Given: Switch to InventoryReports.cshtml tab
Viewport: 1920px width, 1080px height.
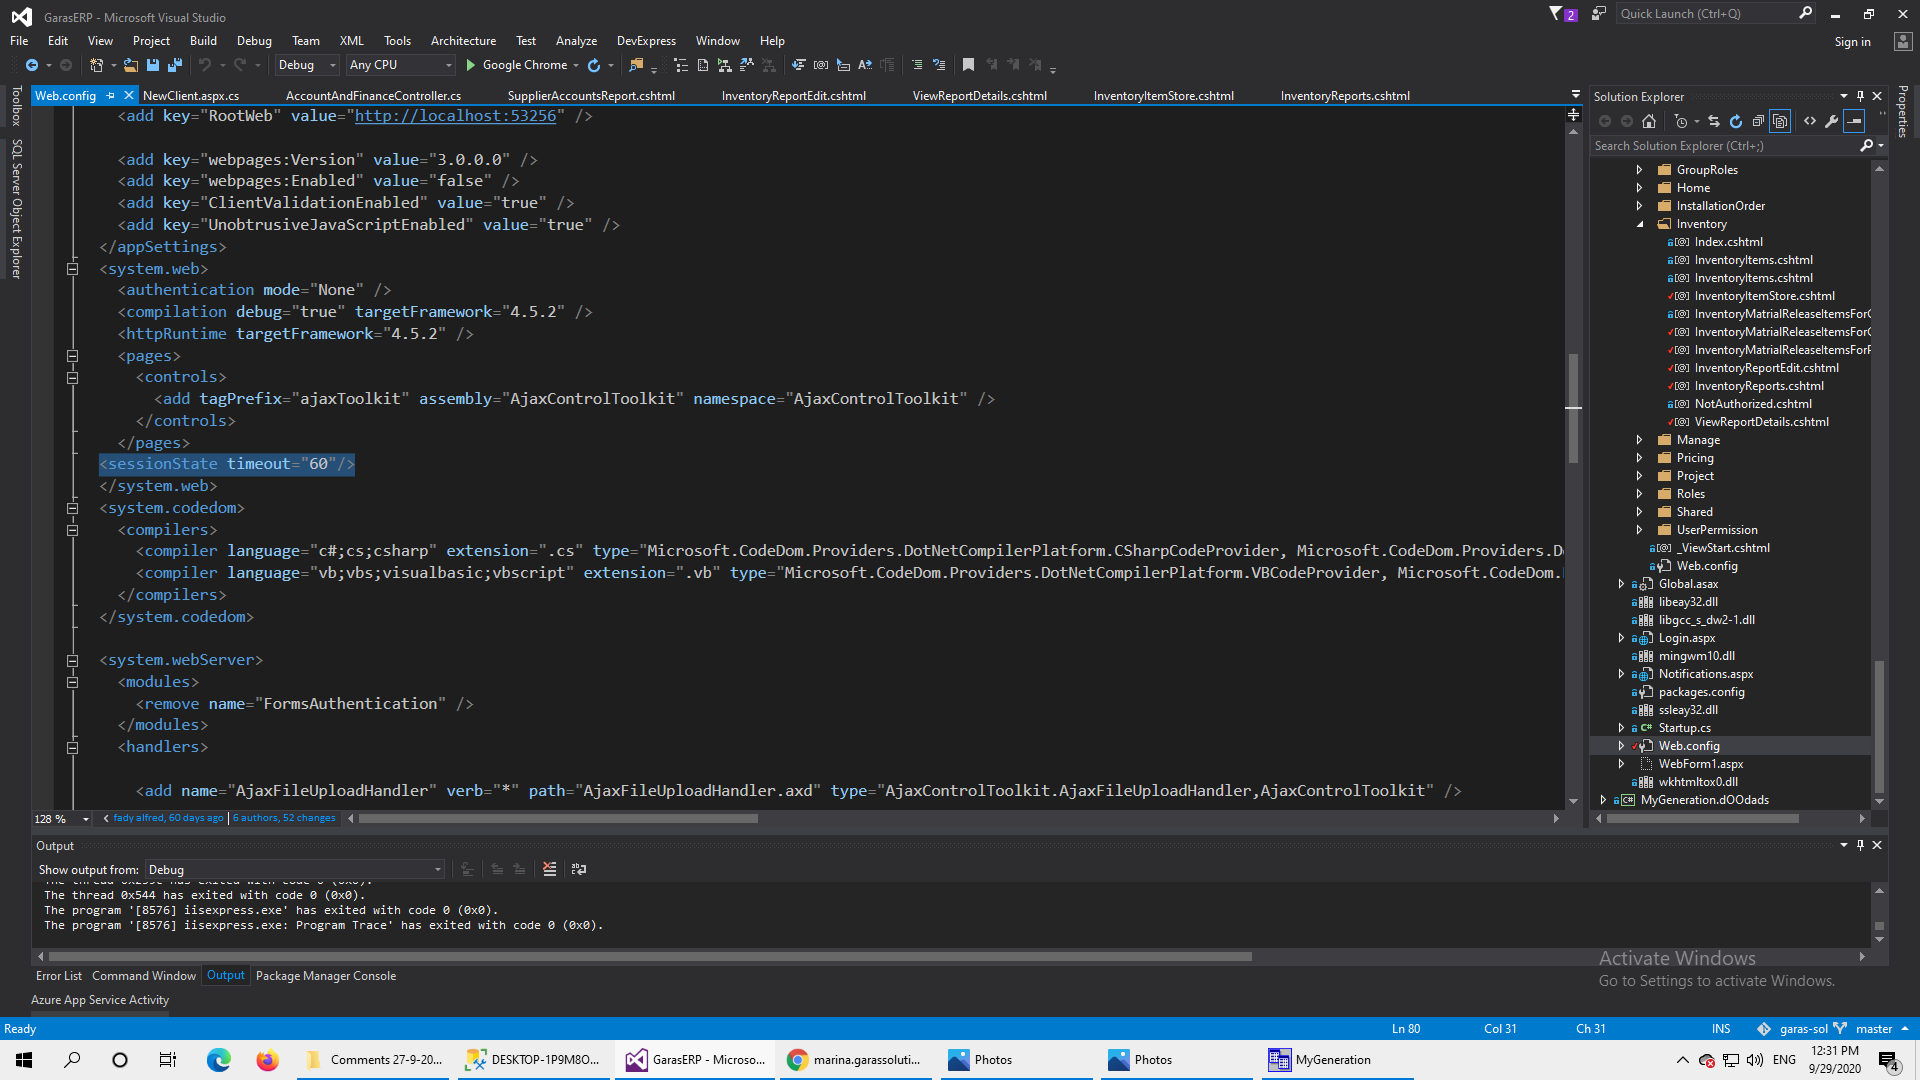Looking at the screenshot, I should (1344, 96).
